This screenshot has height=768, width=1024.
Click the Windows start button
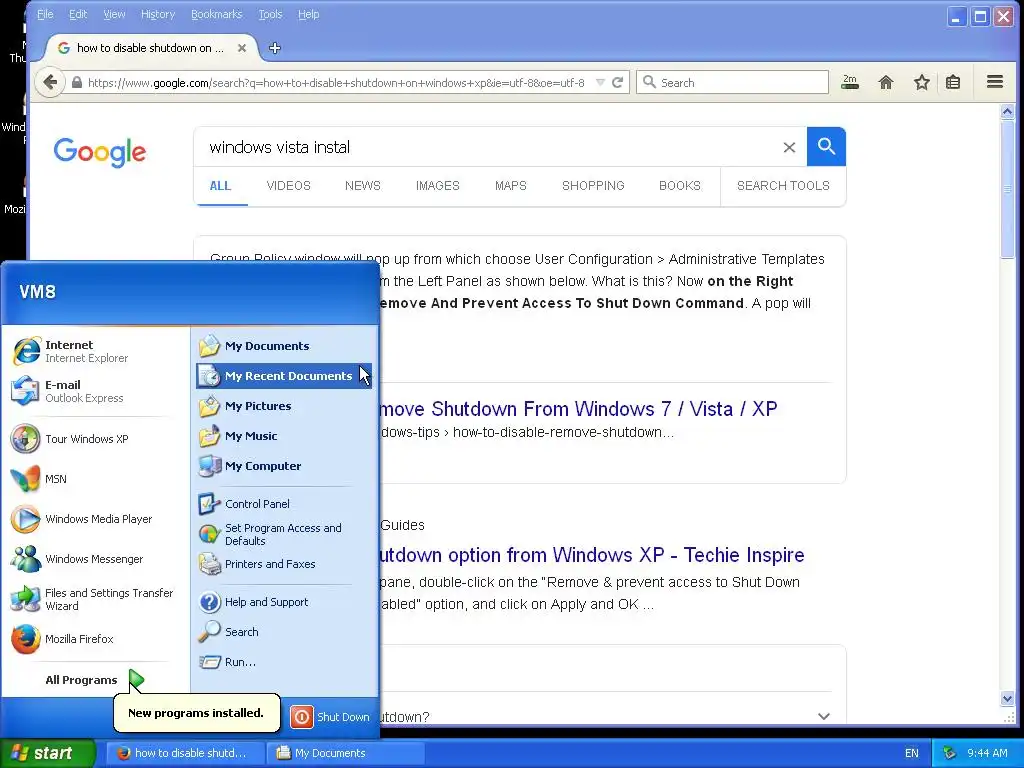(48, 753)
